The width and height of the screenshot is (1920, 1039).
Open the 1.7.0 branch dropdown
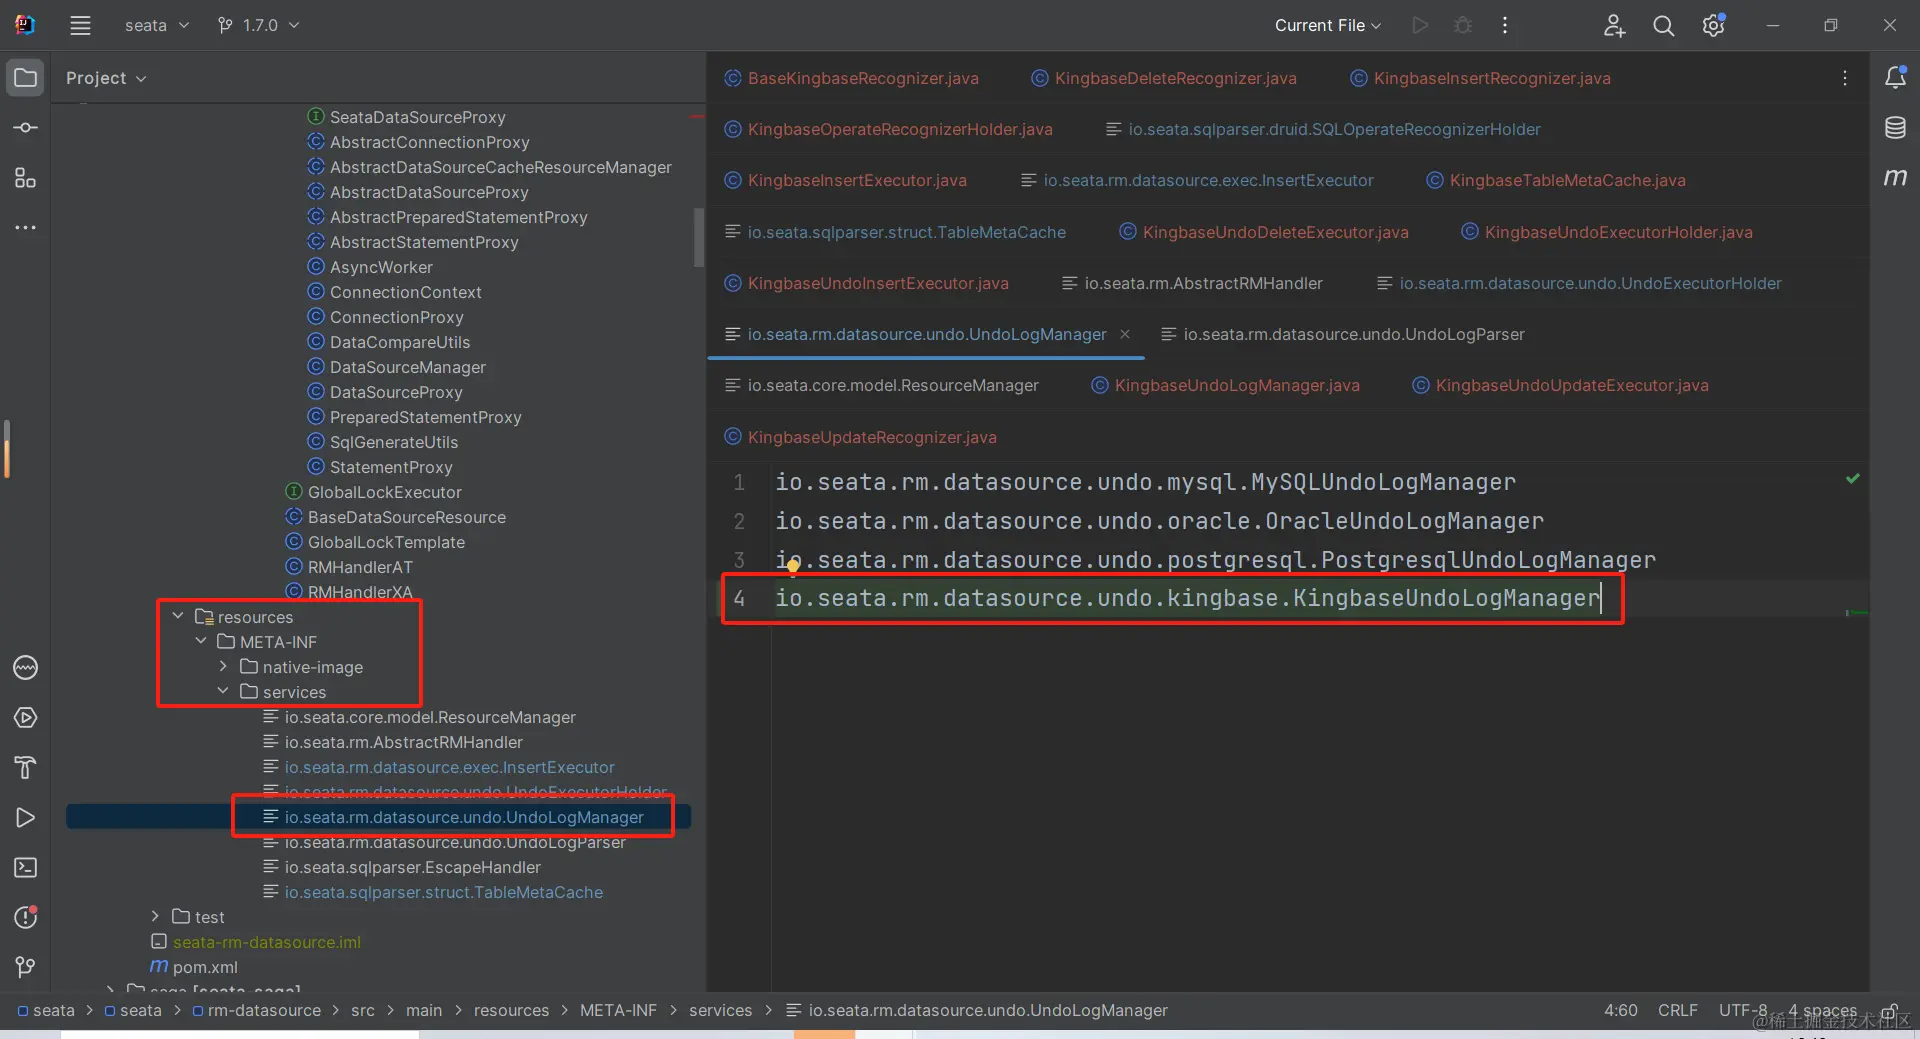click(259, 26)
